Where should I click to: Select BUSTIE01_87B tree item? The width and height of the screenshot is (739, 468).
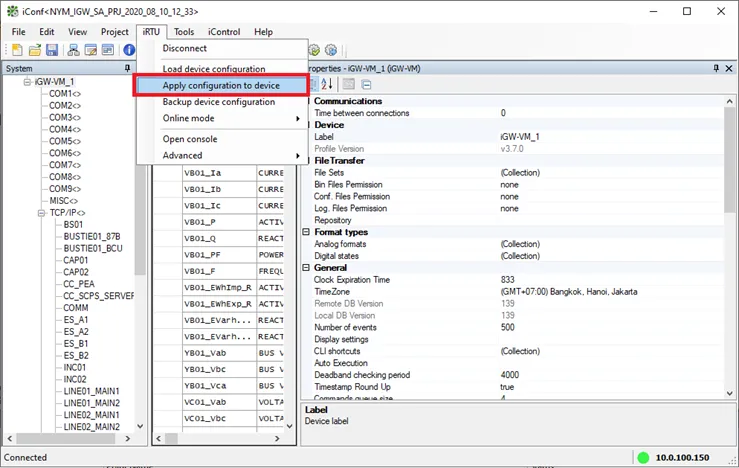pyautogui.click(x=92, y=237)
